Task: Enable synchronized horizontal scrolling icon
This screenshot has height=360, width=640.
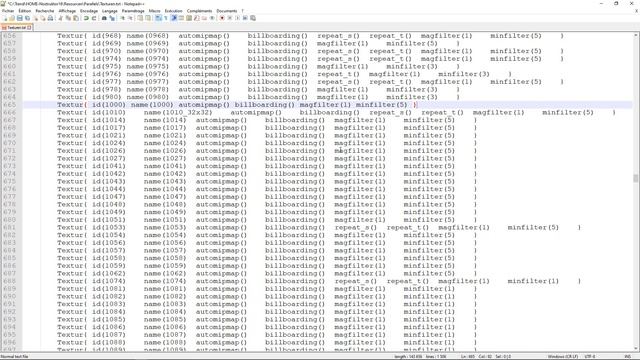Action: coord(148,18)
